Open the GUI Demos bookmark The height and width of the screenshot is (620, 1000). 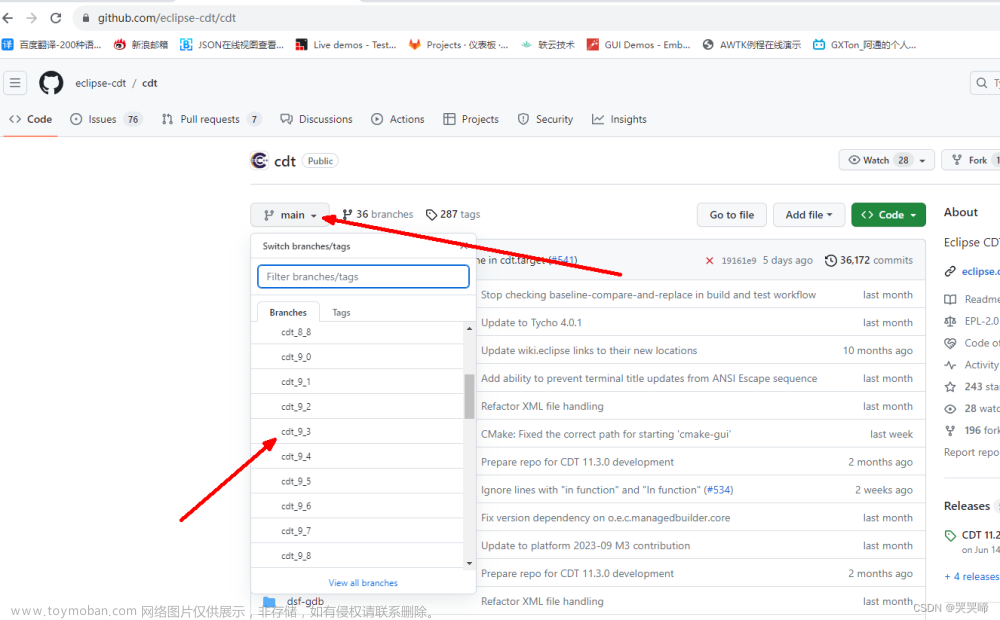638,45
